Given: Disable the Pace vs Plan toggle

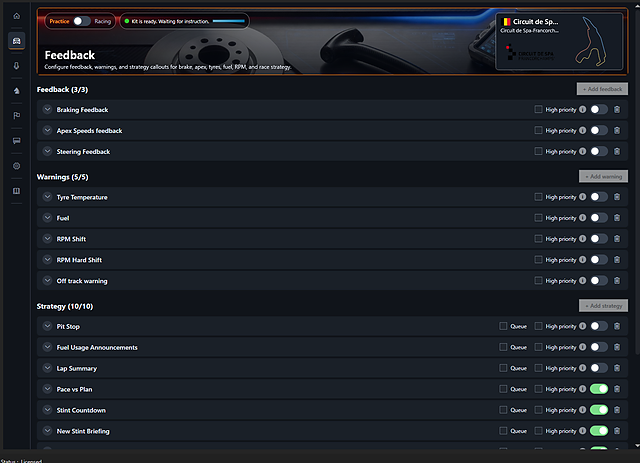Looking at the screenshot, I should (599, 389).
